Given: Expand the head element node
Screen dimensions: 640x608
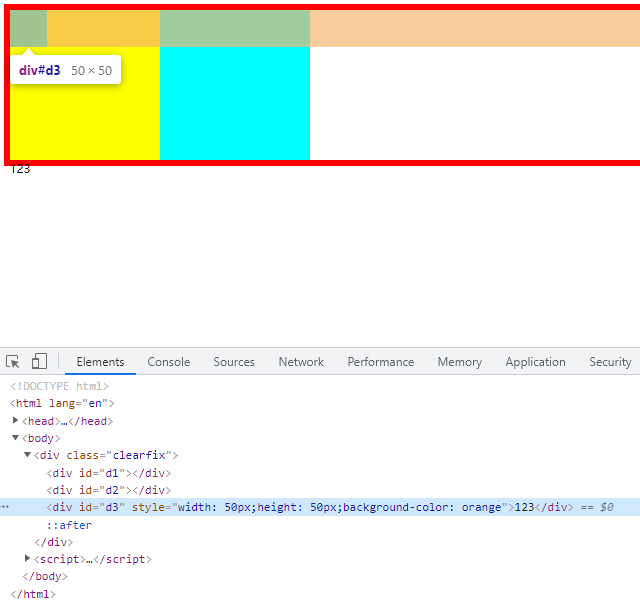Looking at the screenshot, I should pos(15,420).
